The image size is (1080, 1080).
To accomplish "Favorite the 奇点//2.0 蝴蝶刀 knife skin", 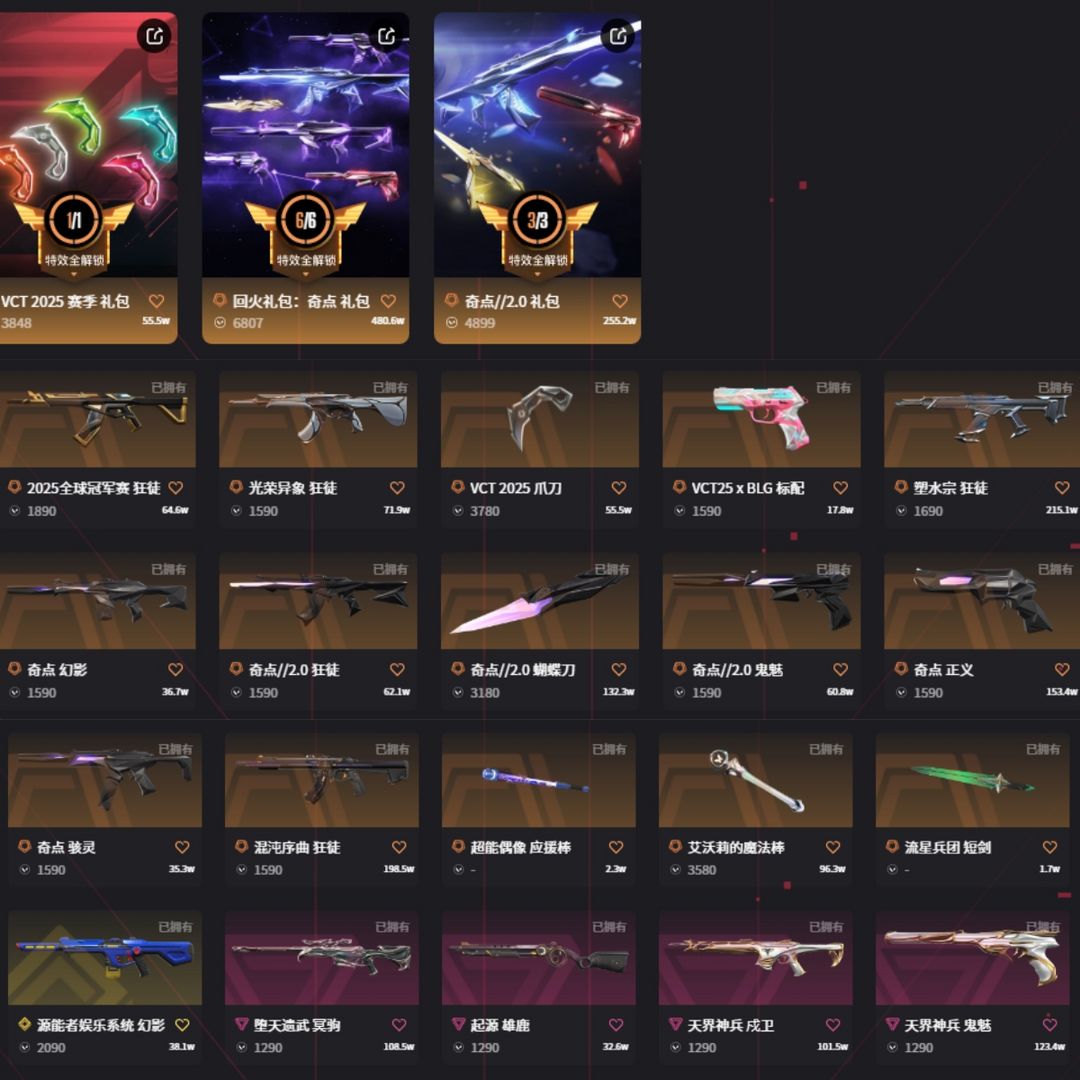I will [x=619, y=669].
